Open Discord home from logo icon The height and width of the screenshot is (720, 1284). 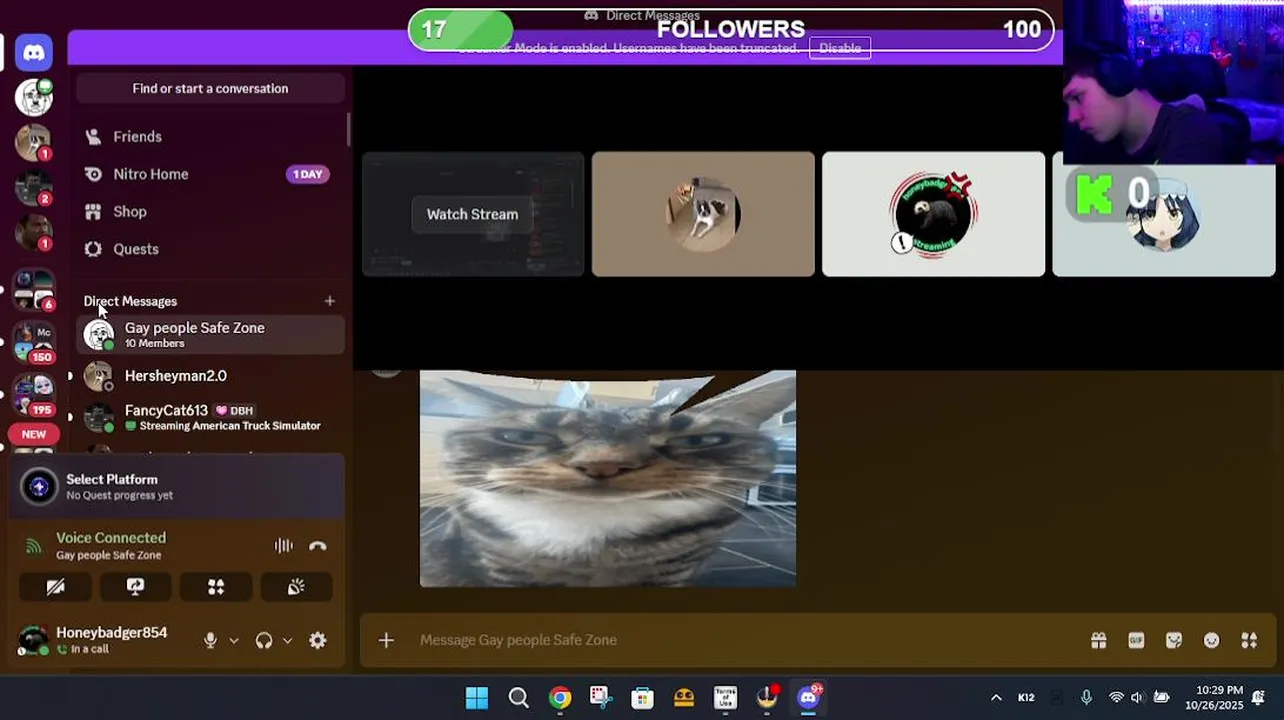point(33,52)
